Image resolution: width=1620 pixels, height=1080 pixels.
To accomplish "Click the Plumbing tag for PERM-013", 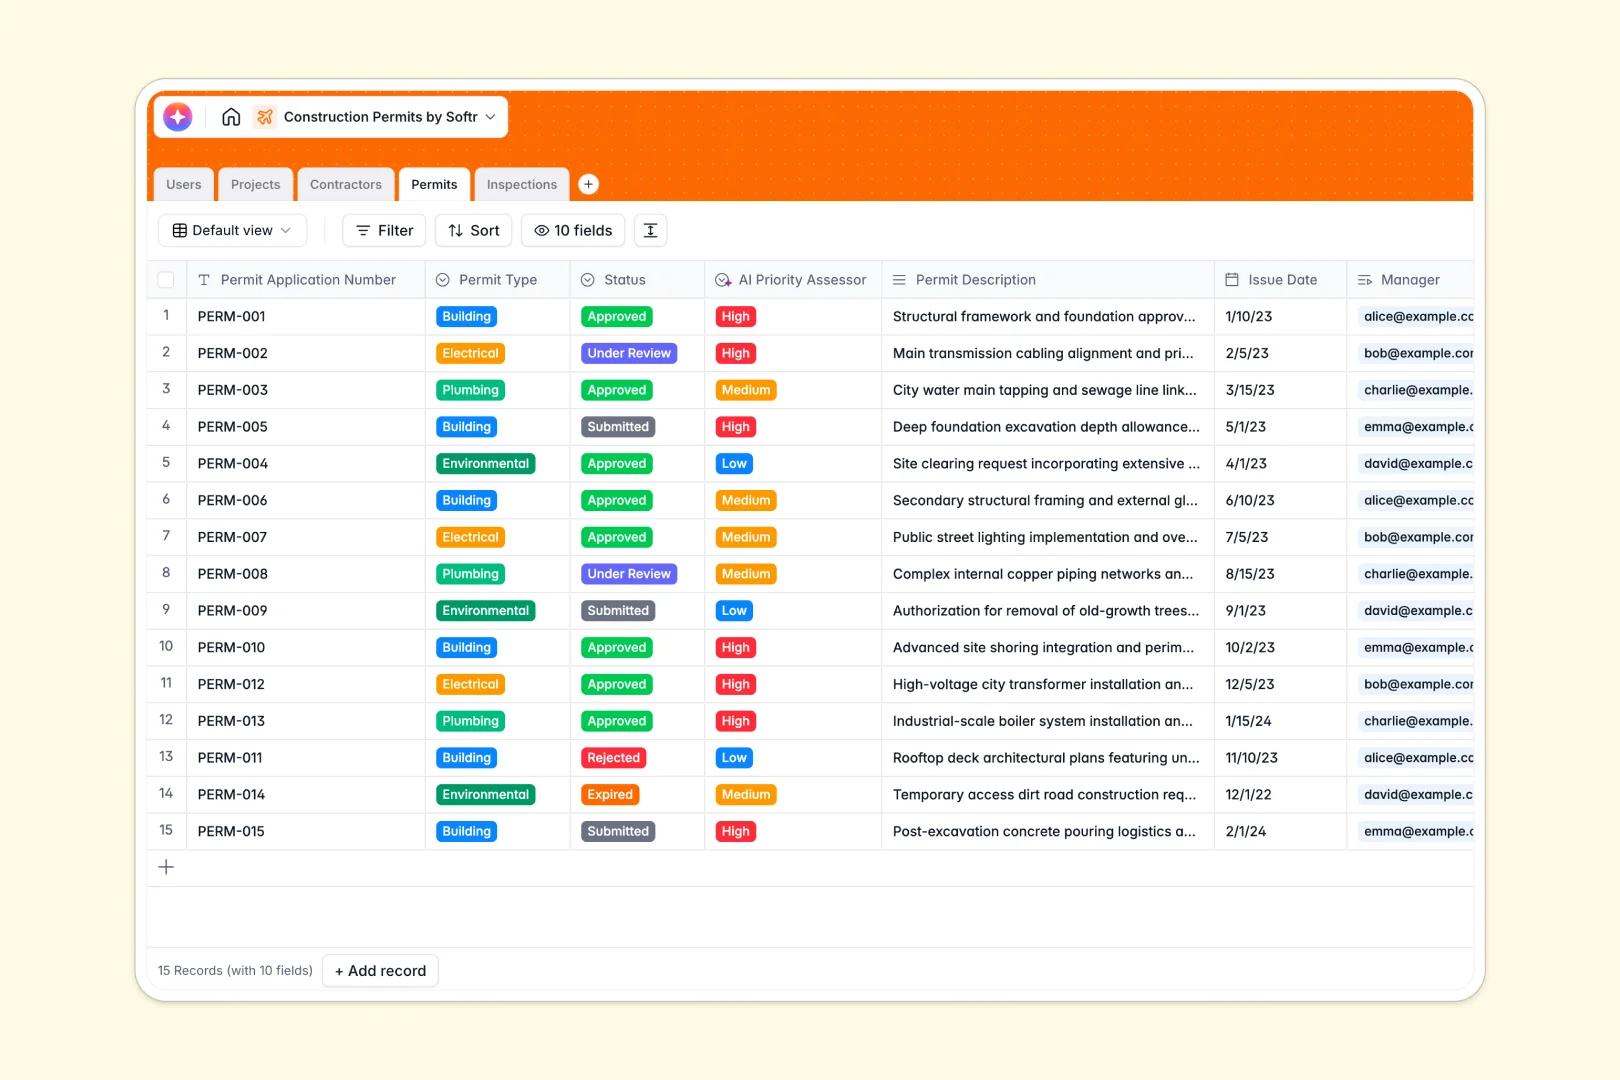I will tap(470, 722).
